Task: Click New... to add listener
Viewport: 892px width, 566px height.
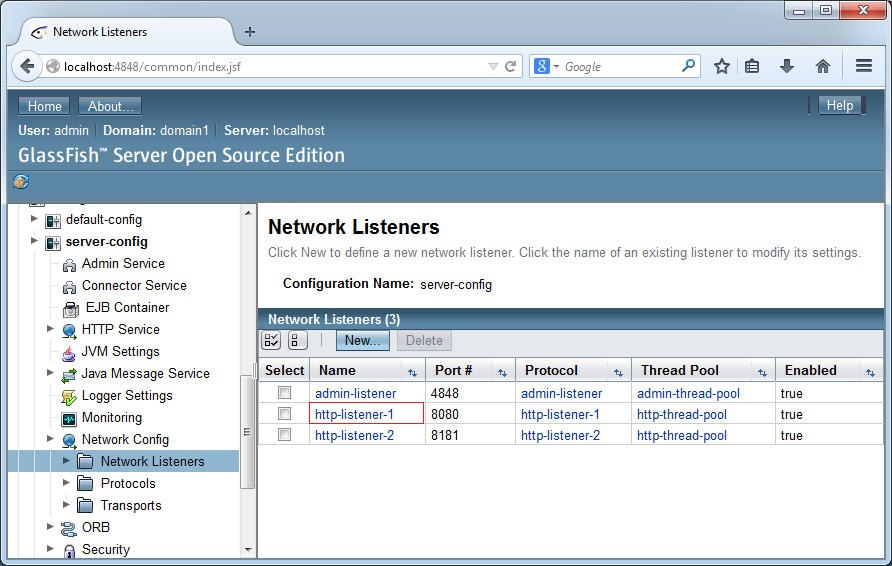Action: (362, 340)
